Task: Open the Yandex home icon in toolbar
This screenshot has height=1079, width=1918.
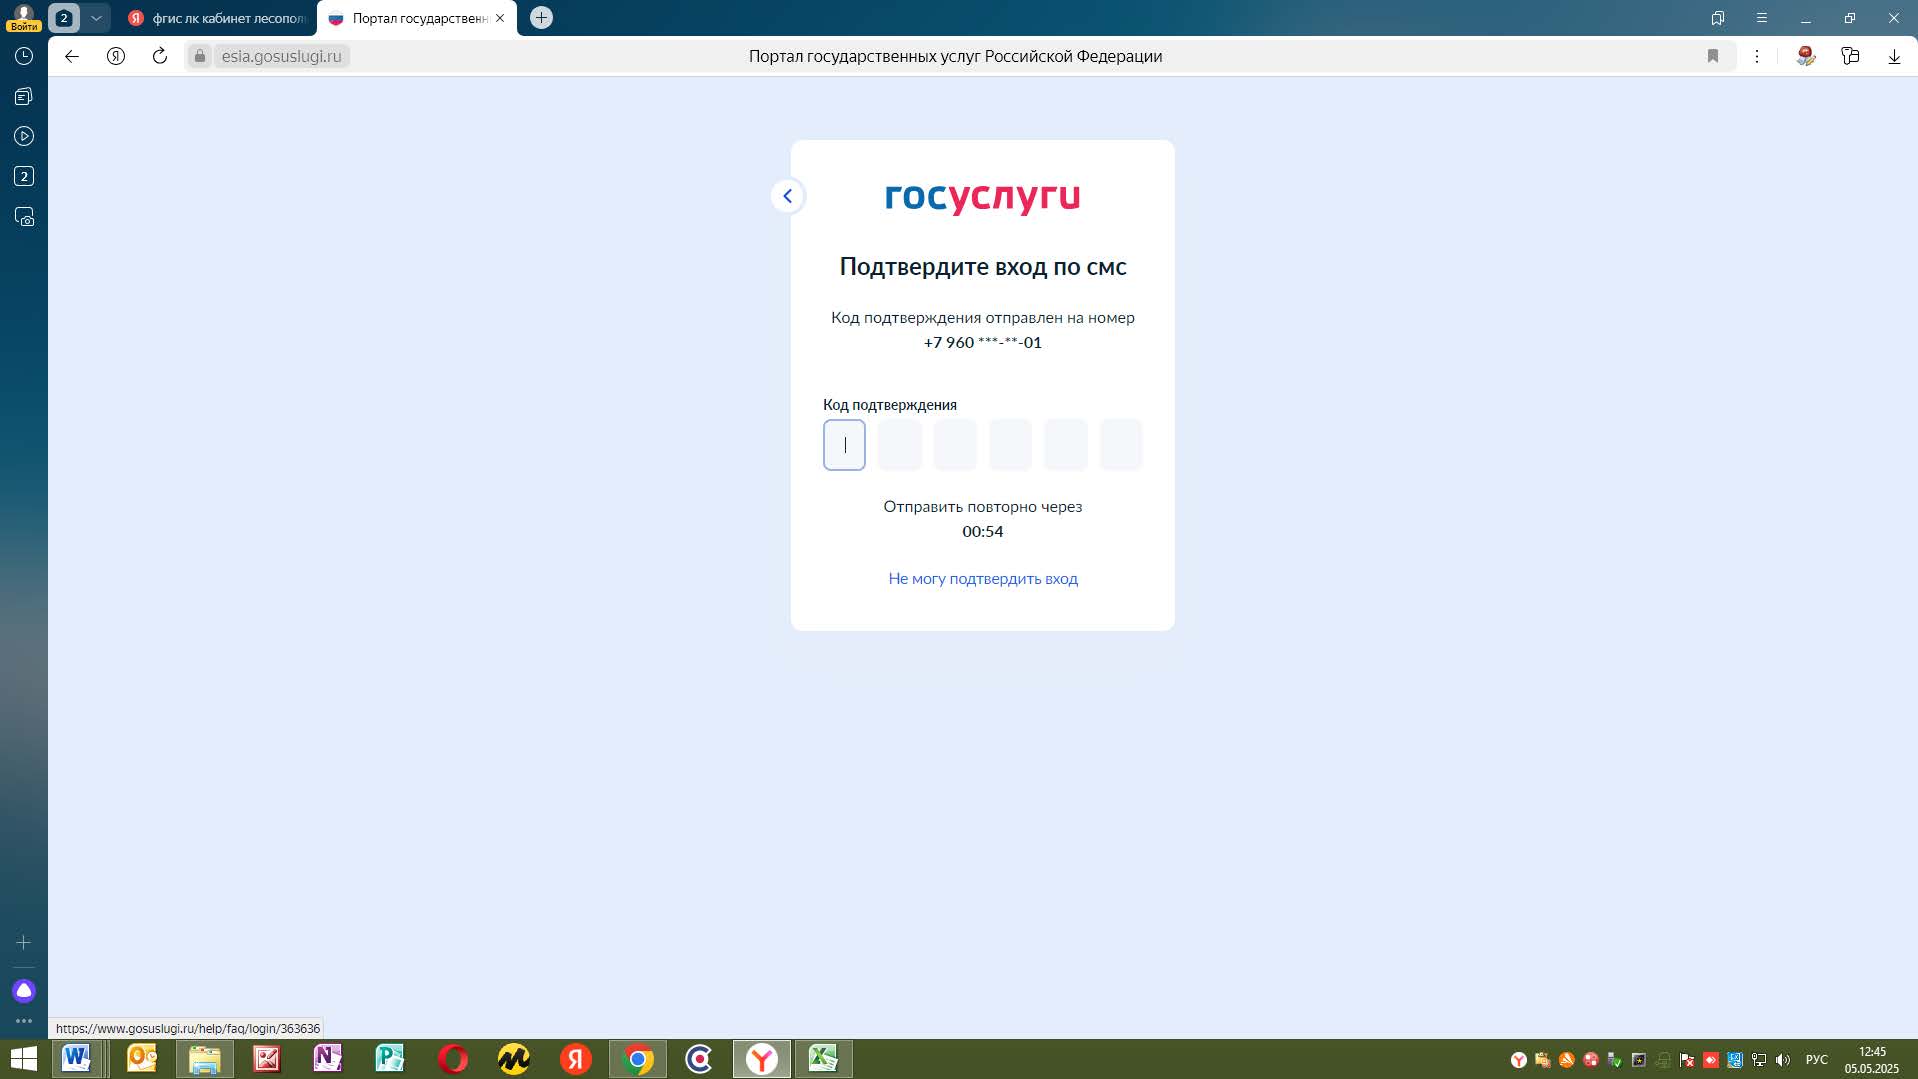Action: coord(116,56)
